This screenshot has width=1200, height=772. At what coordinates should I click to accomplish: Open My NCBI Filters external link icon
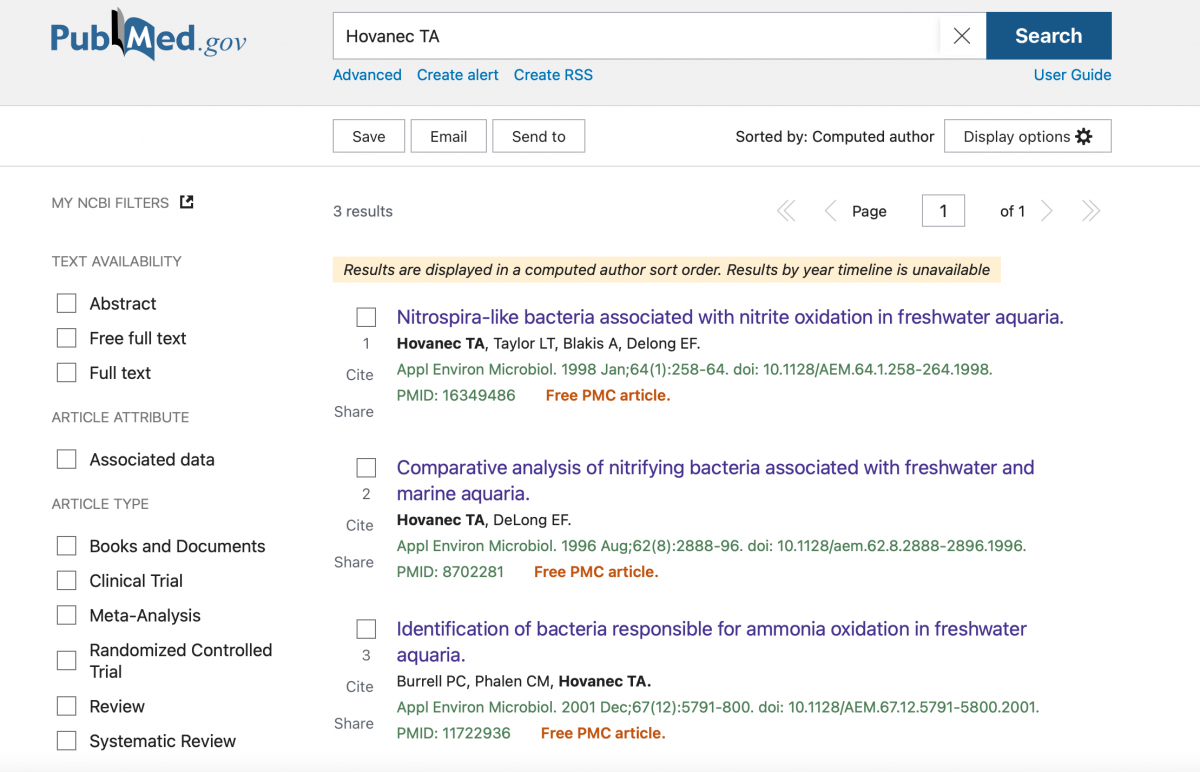186,202
